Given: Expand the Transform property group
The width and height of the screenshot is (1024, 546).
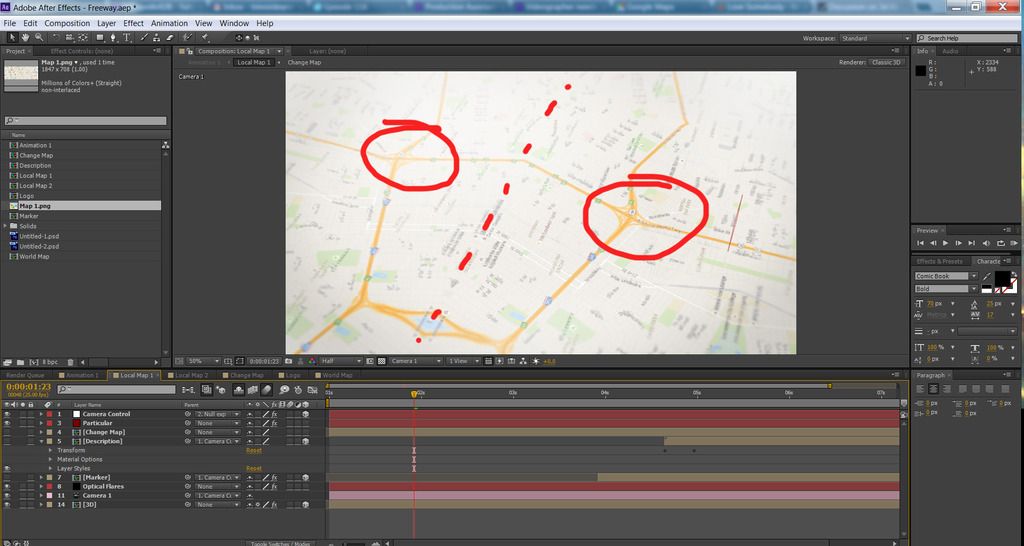Looking at the screenshot, I should pyautogui.click(x=51, y=450).
